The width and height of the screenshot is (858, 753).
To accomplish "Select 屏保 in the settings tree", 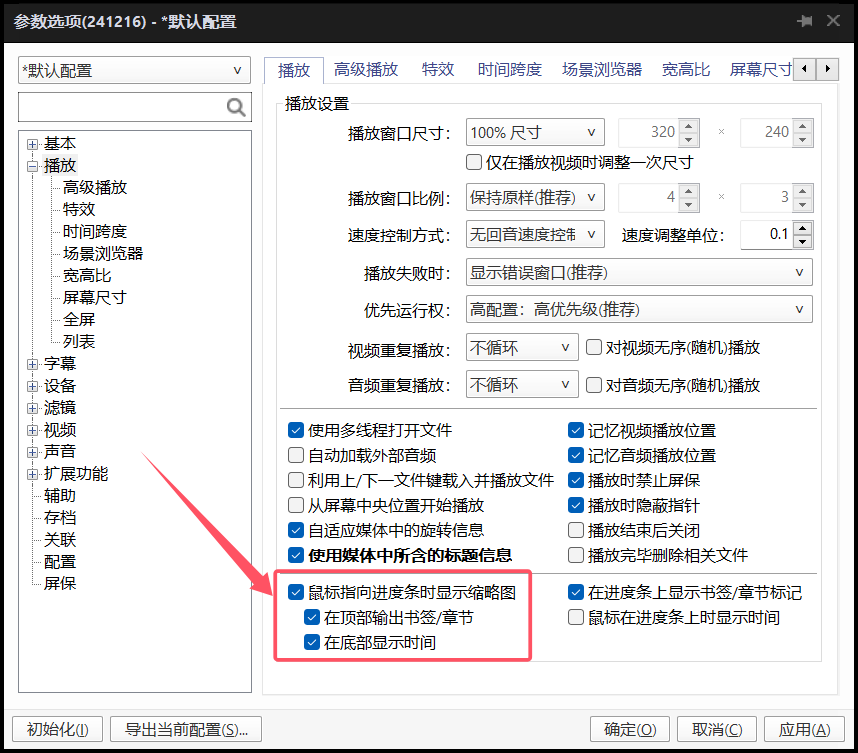I will pyautogui.click(x=60, y=584).
